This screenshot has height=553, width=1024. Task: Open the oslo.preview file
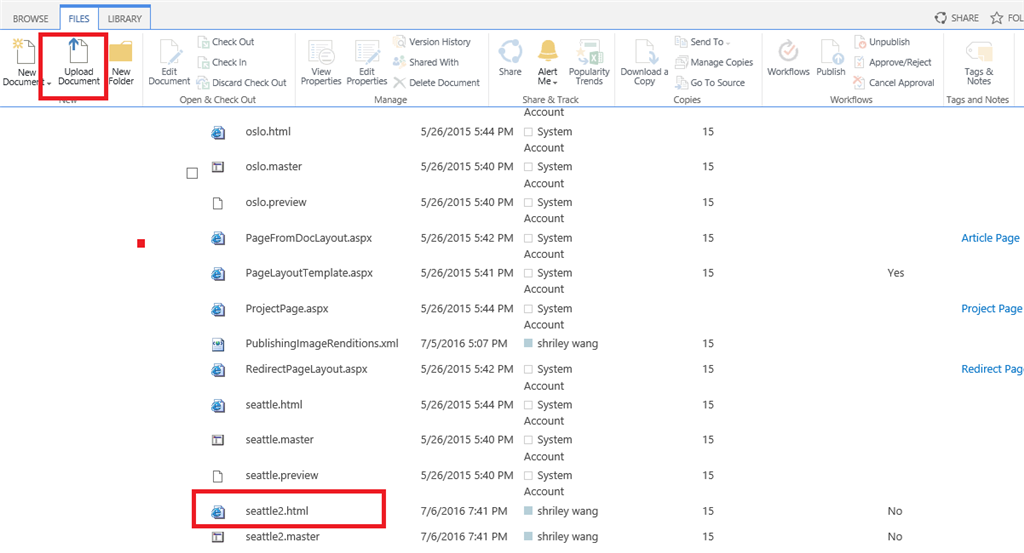[x=276, y=202]
